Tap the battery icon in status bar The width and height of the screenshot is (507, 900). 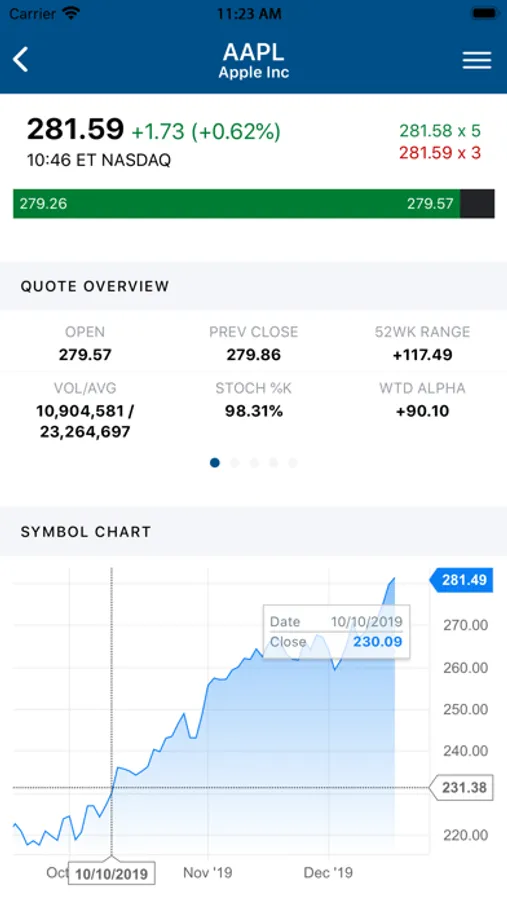tap(484, 13)
